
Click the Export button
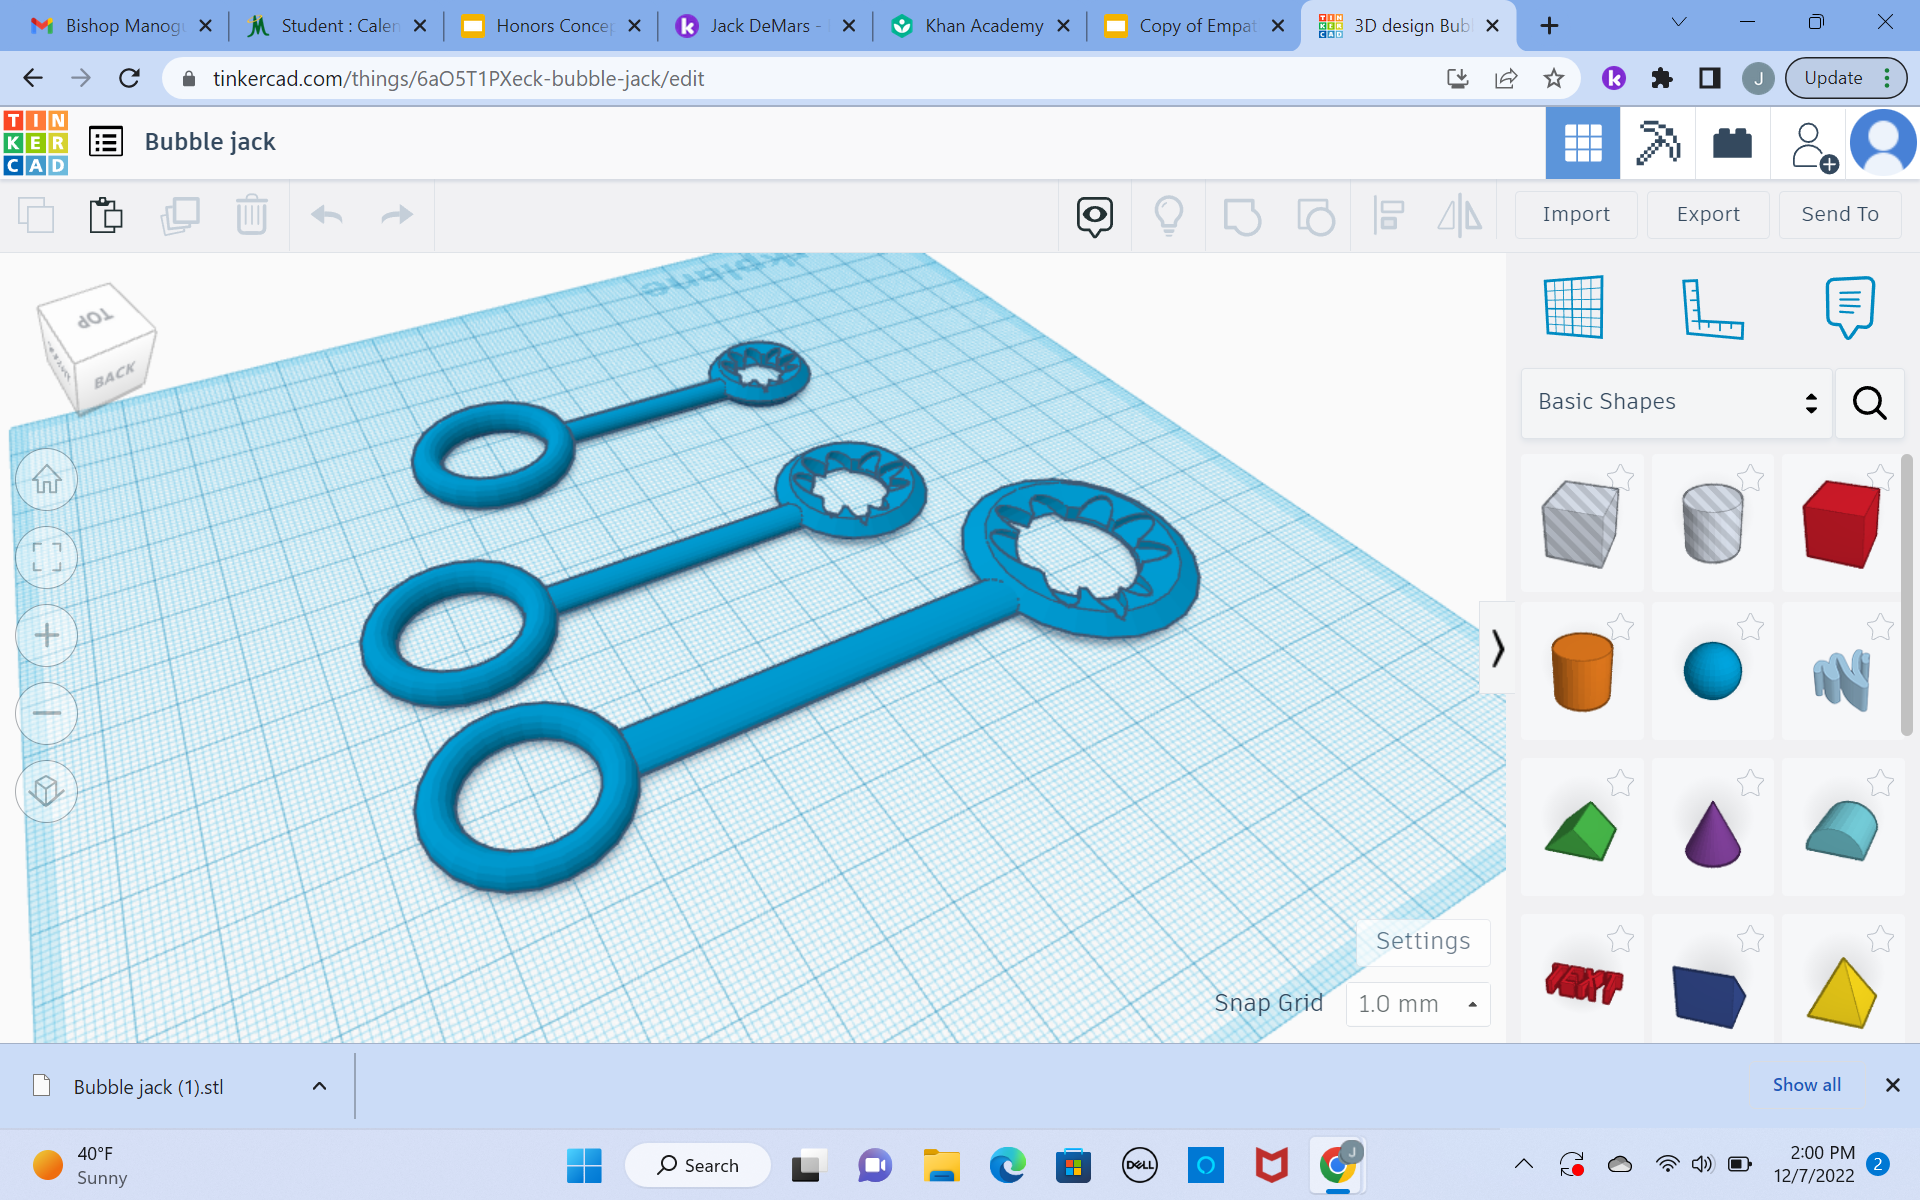click(x=1707, y=214)
